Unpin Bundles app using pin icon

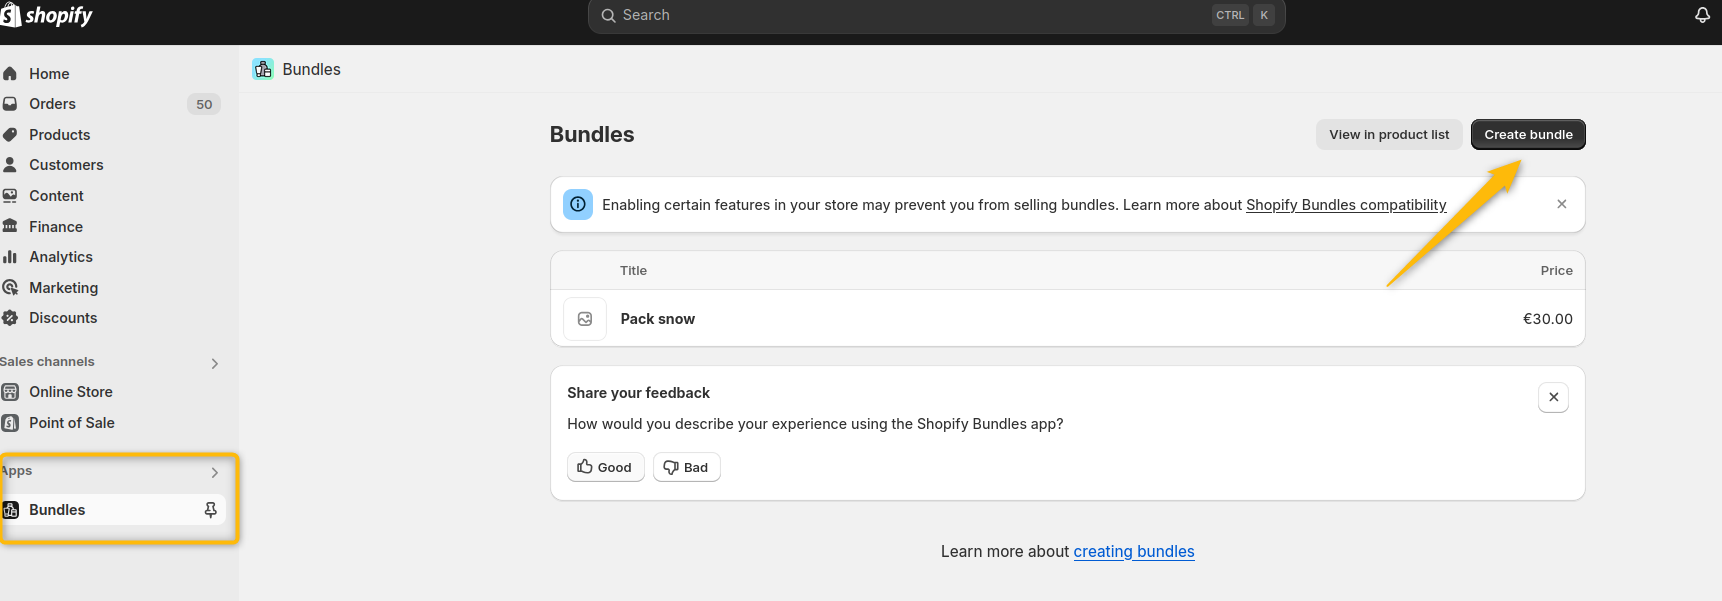[210, 510]
